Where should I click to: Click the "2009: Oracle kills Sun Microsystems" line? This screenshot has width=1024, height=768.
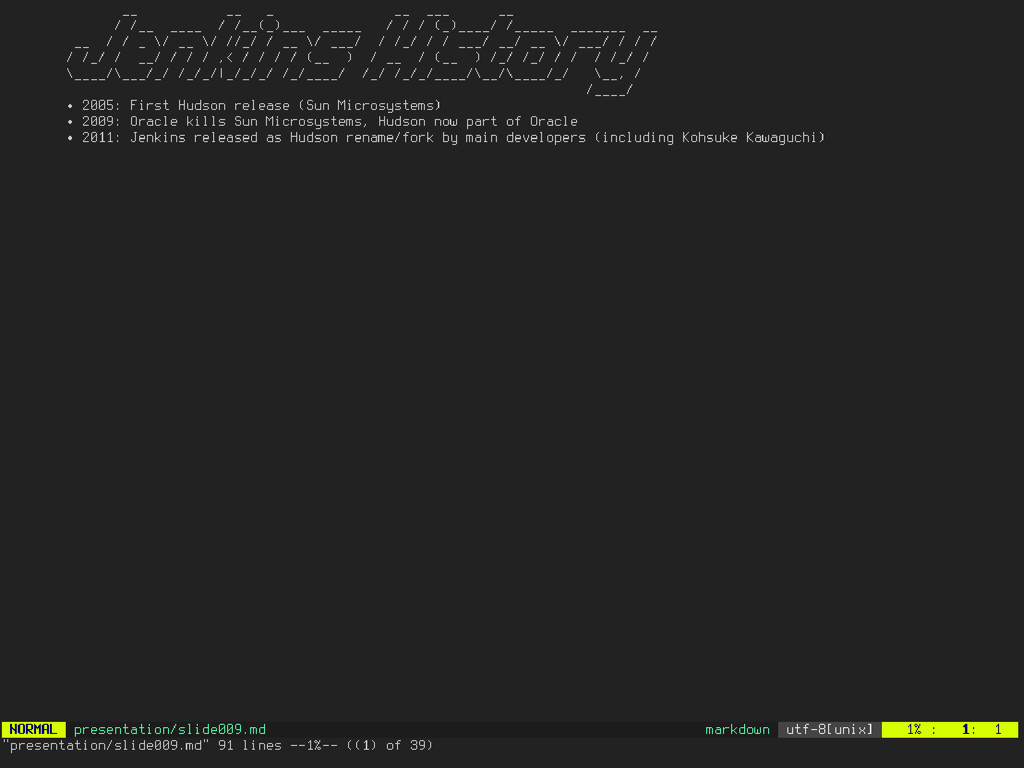[x=322, y=121]
